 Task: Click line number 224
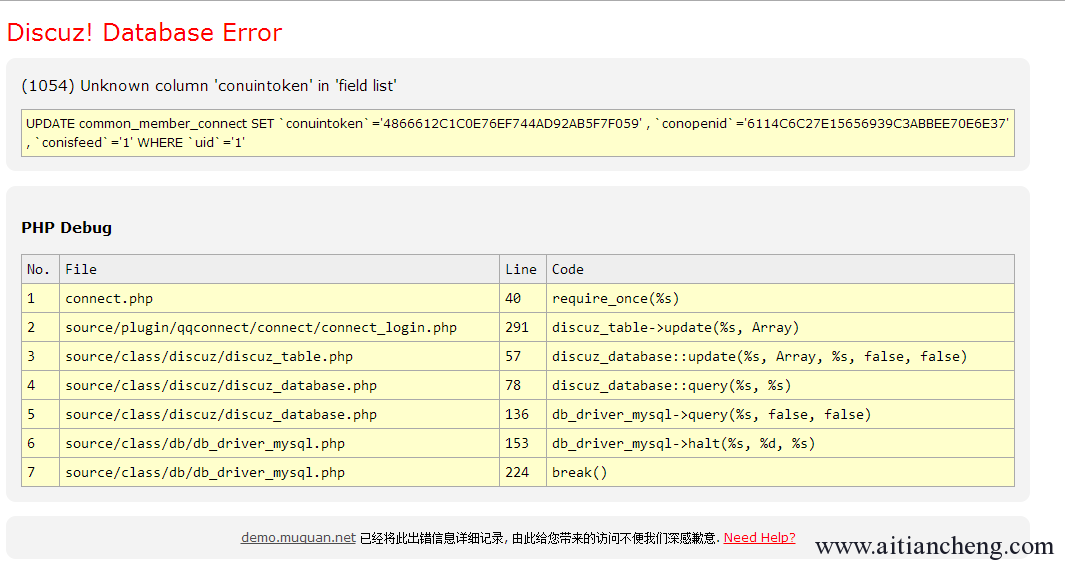pos(522,472)
